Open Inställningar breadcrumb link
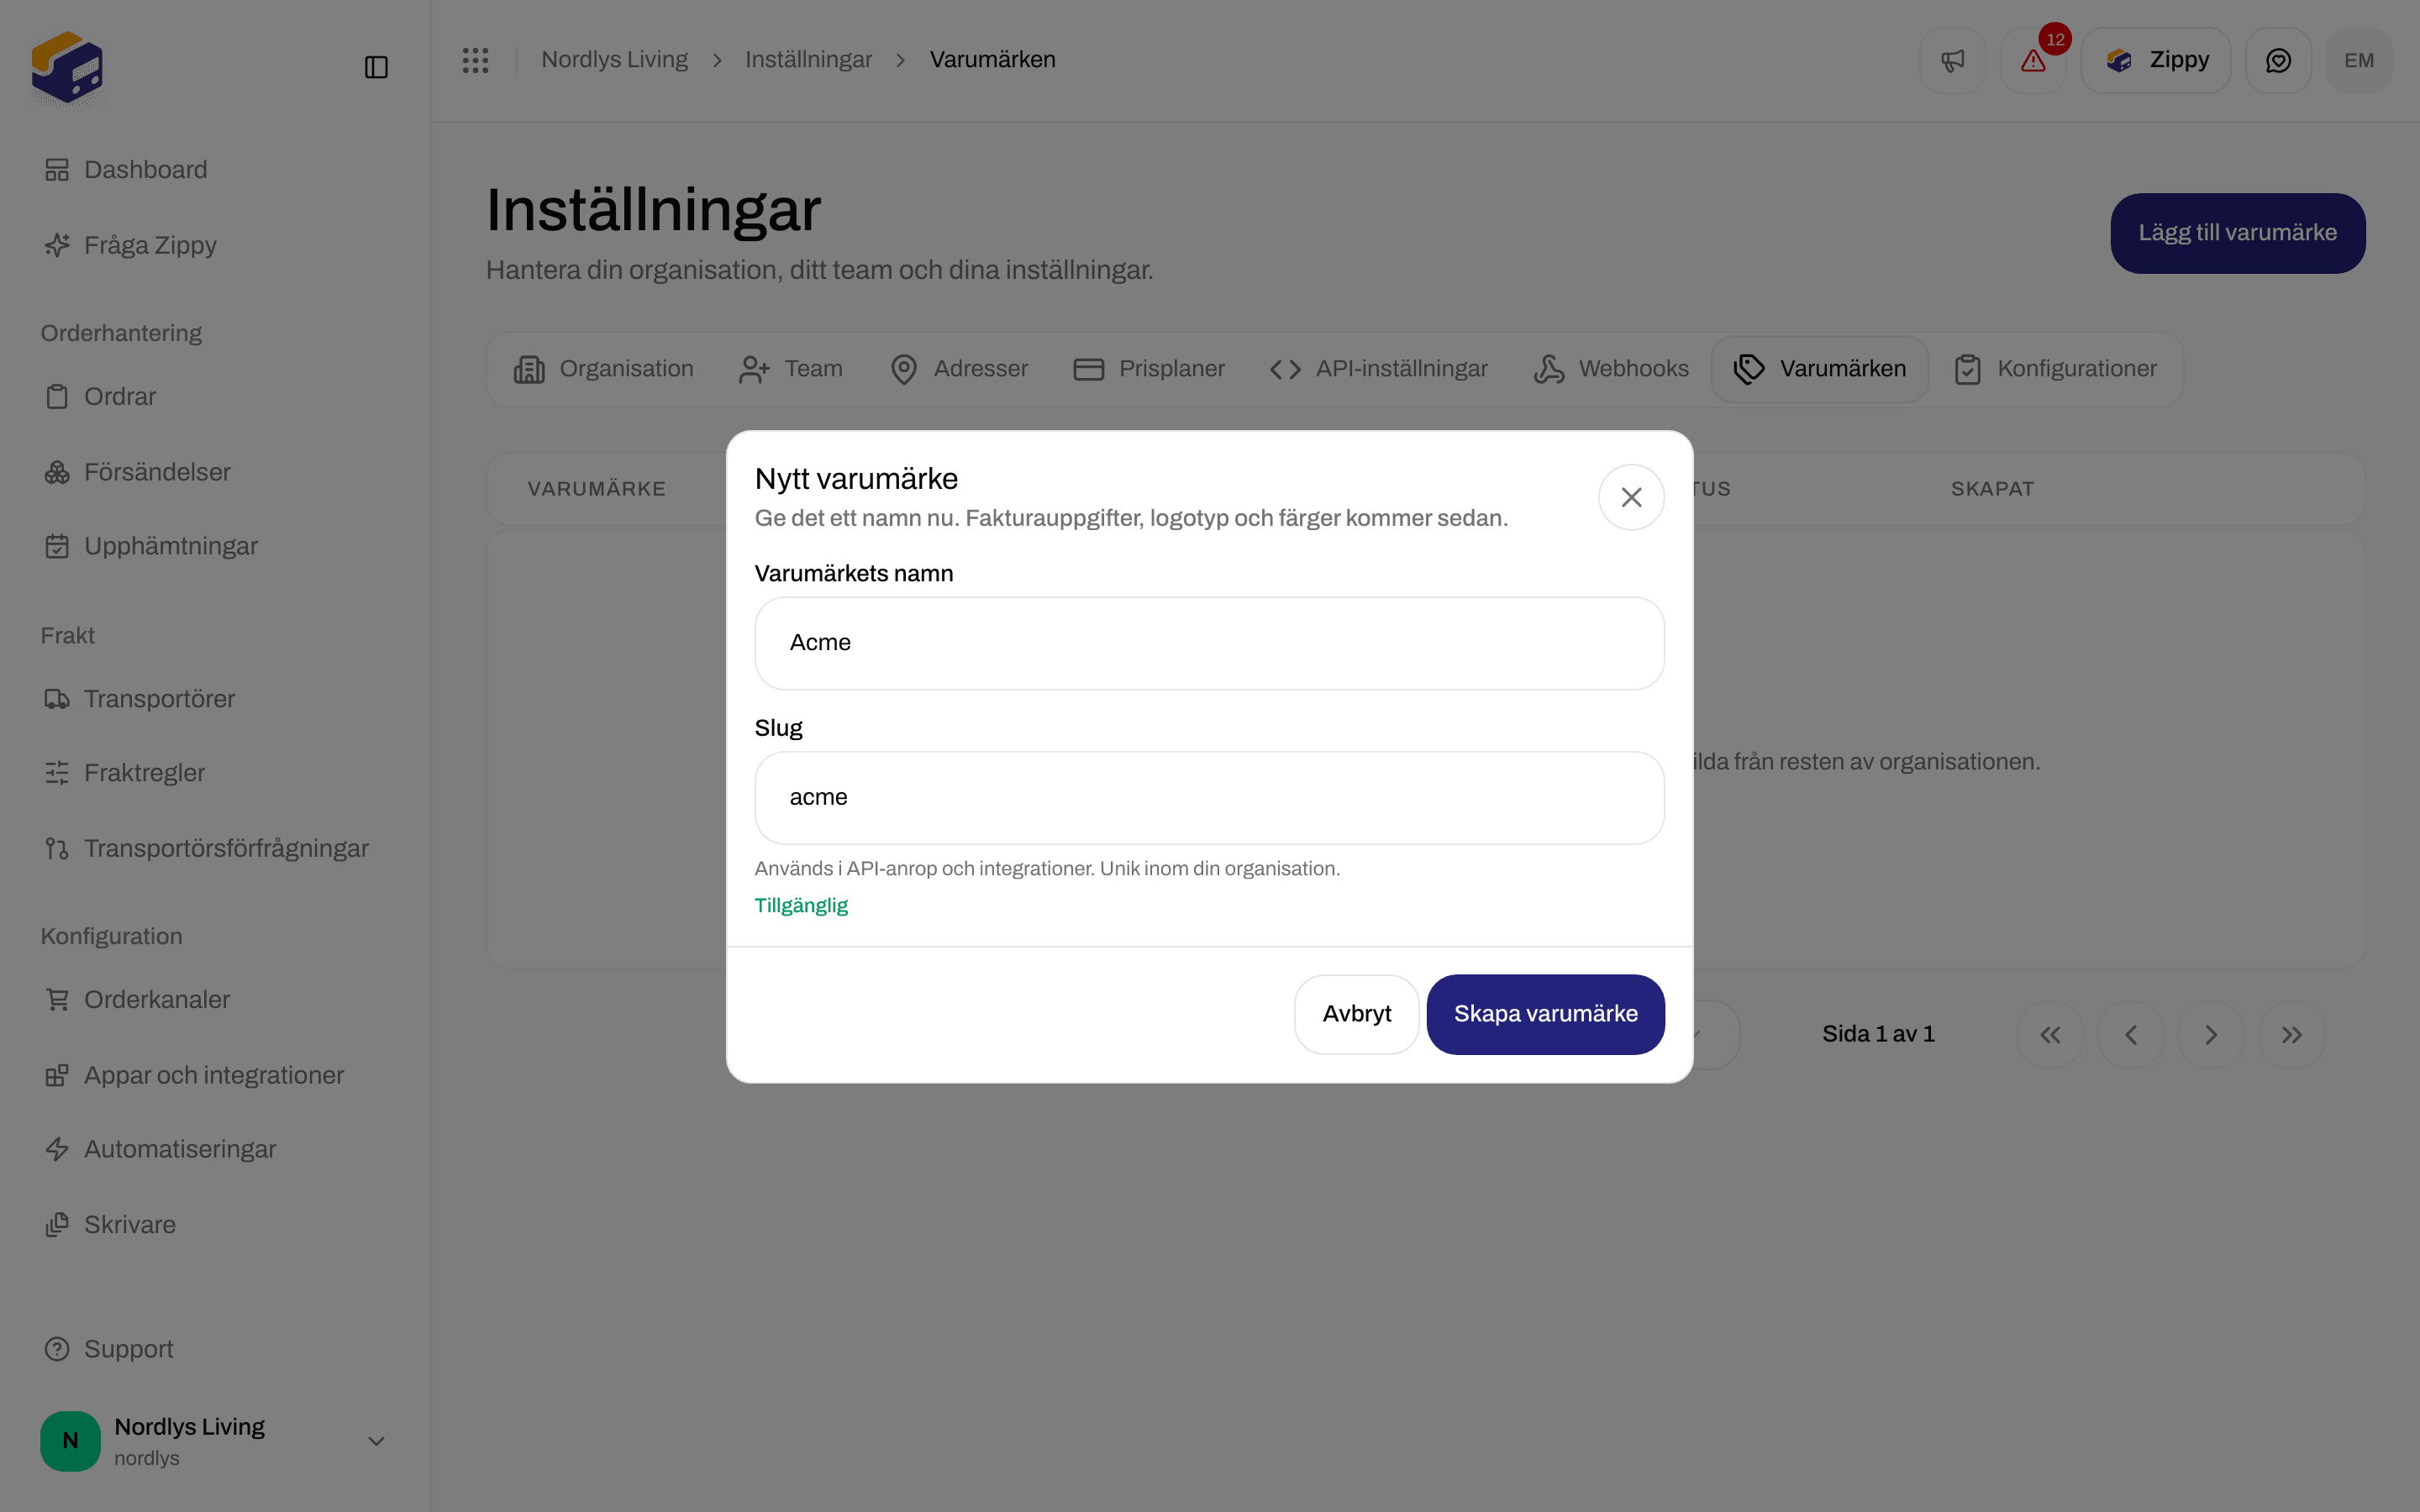Screen dimensions: 2420x1512 pos(808,60)
